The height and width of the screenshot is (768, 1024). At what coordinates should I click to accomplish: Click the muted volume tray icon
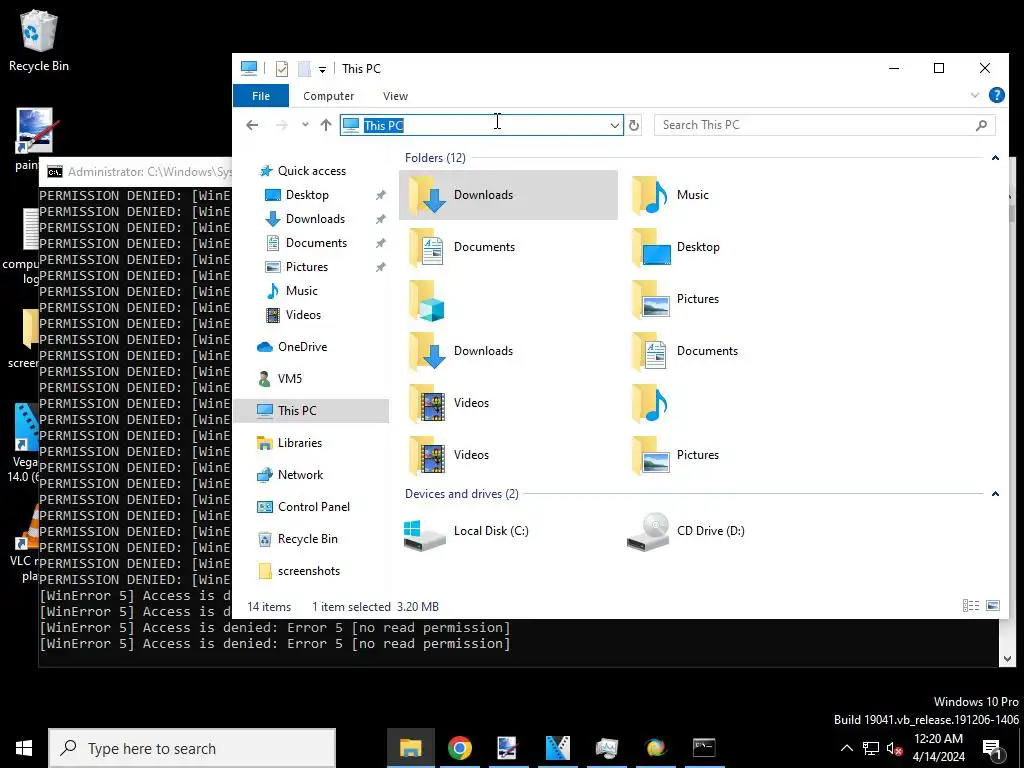click(894, 748)
